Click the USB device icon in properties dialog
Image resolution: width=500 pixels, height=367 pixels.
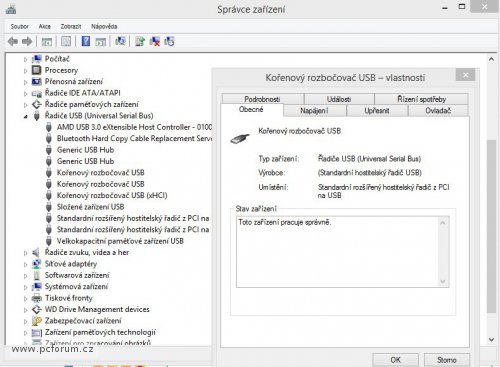tap(240, 138)
